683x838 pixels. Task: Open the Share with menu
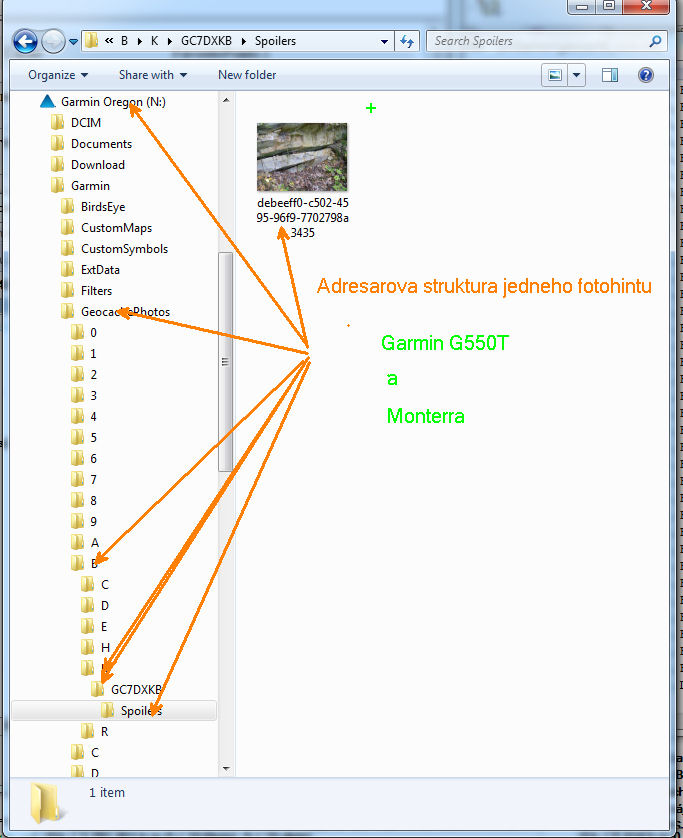(x=152, y=75)
